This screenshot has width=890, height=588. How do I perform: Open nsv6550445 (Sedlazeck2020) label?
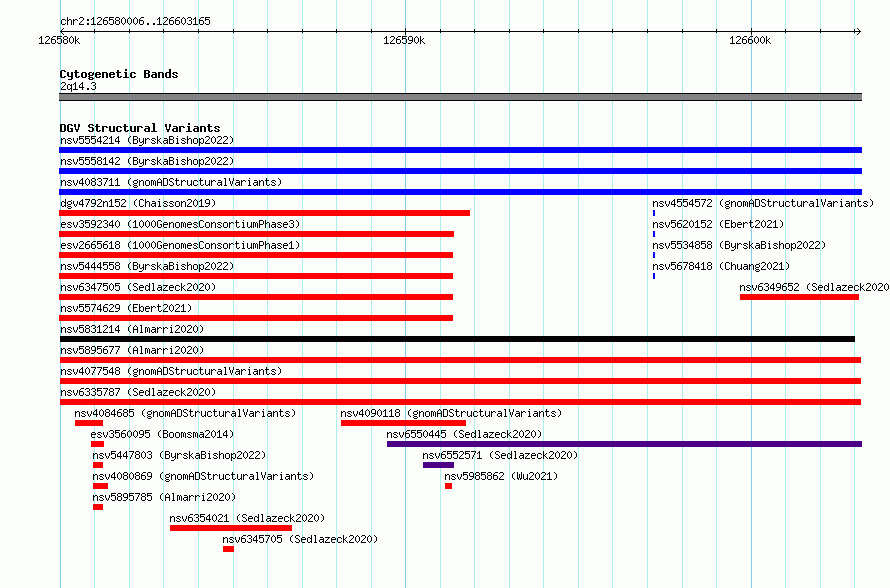(464, 434)
